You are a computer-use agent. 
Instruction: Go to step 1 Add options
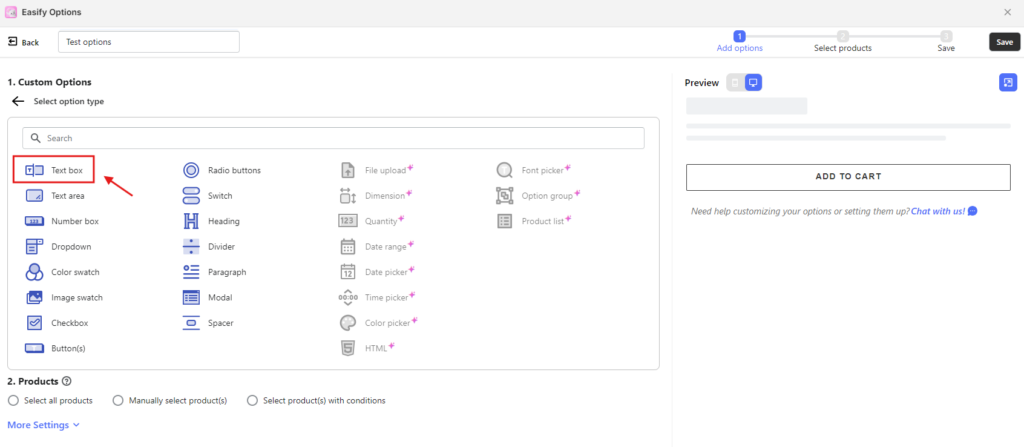click(739, 42)
